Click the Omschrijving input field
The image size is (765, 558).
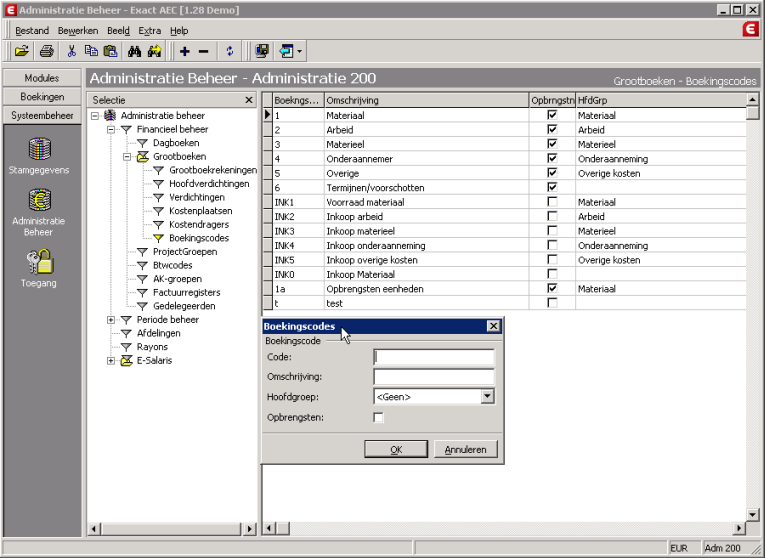tap(434, 377)
